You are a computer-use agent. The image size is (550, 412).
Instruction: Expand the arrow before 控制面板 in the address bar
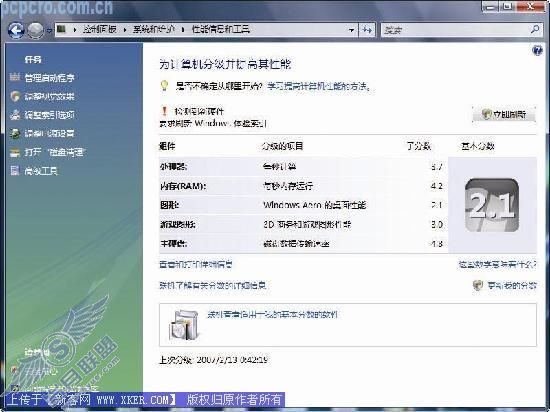(75, 29)
